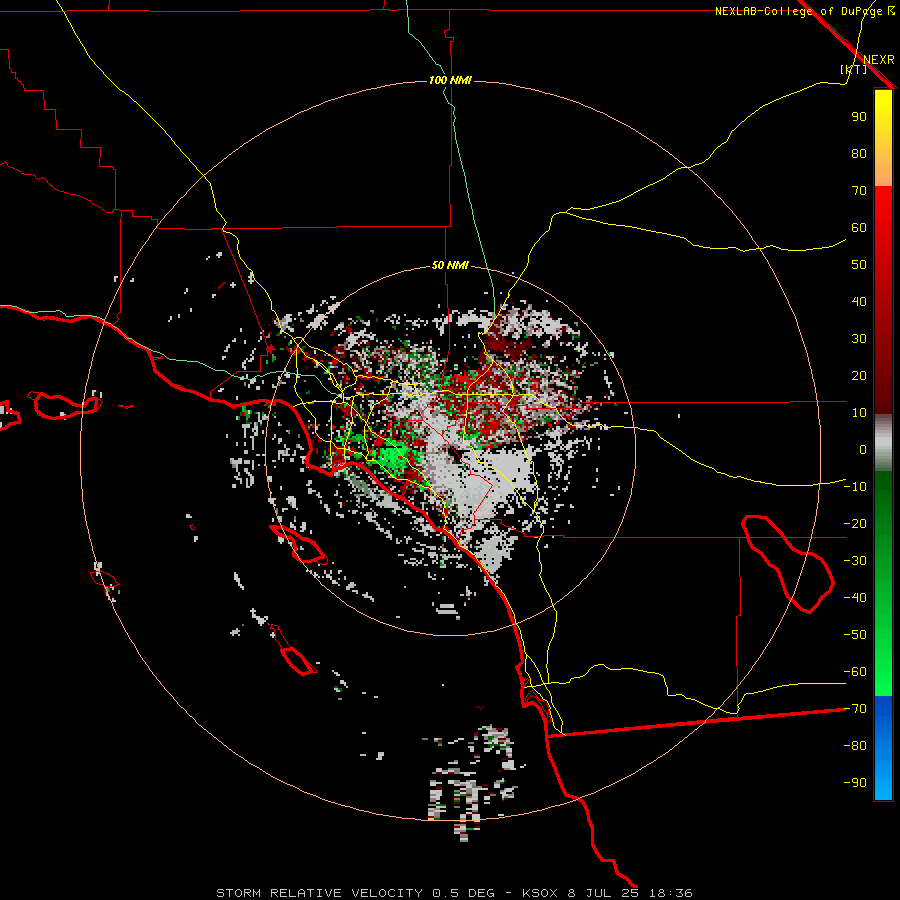The image size is (900, 900).
Task: Select the 10 value on velocity scale
Action: 859,413
